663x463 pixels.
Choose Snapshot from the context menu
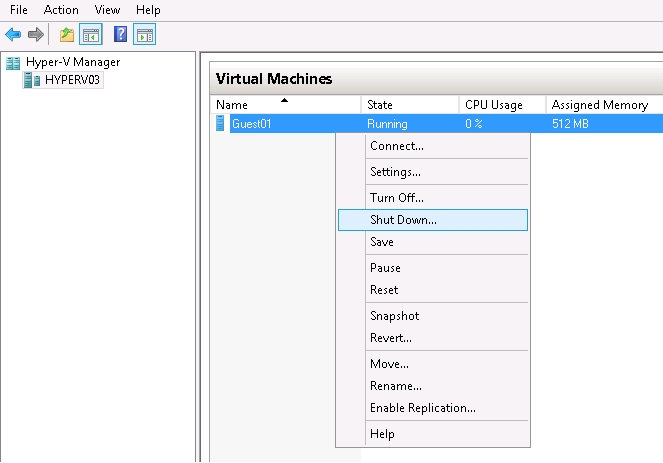[x=433, y=316]
